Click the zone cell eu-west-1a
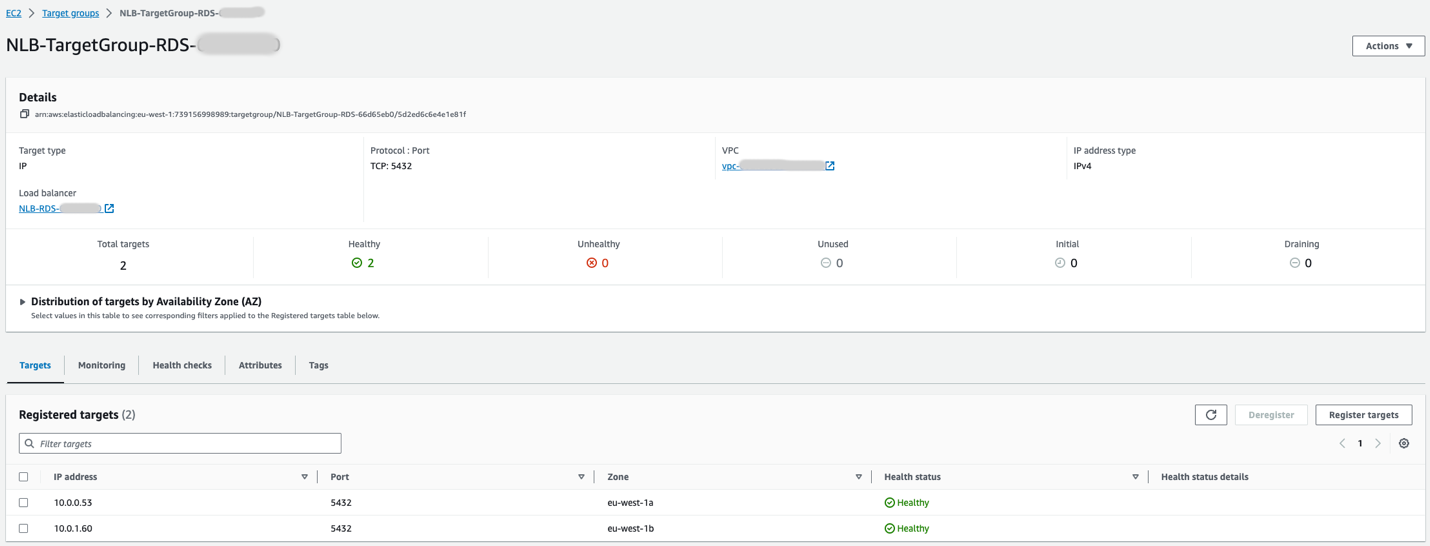 tap(630, 503)
